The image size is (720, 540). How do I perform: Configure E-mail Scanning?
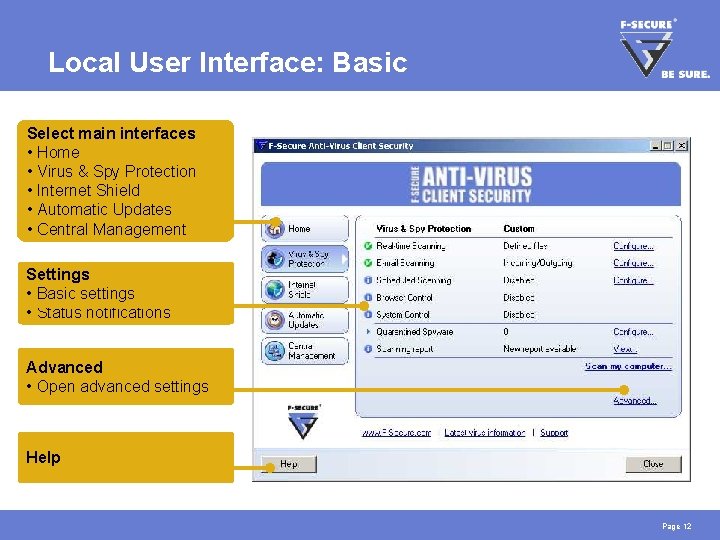click(633, 263)
